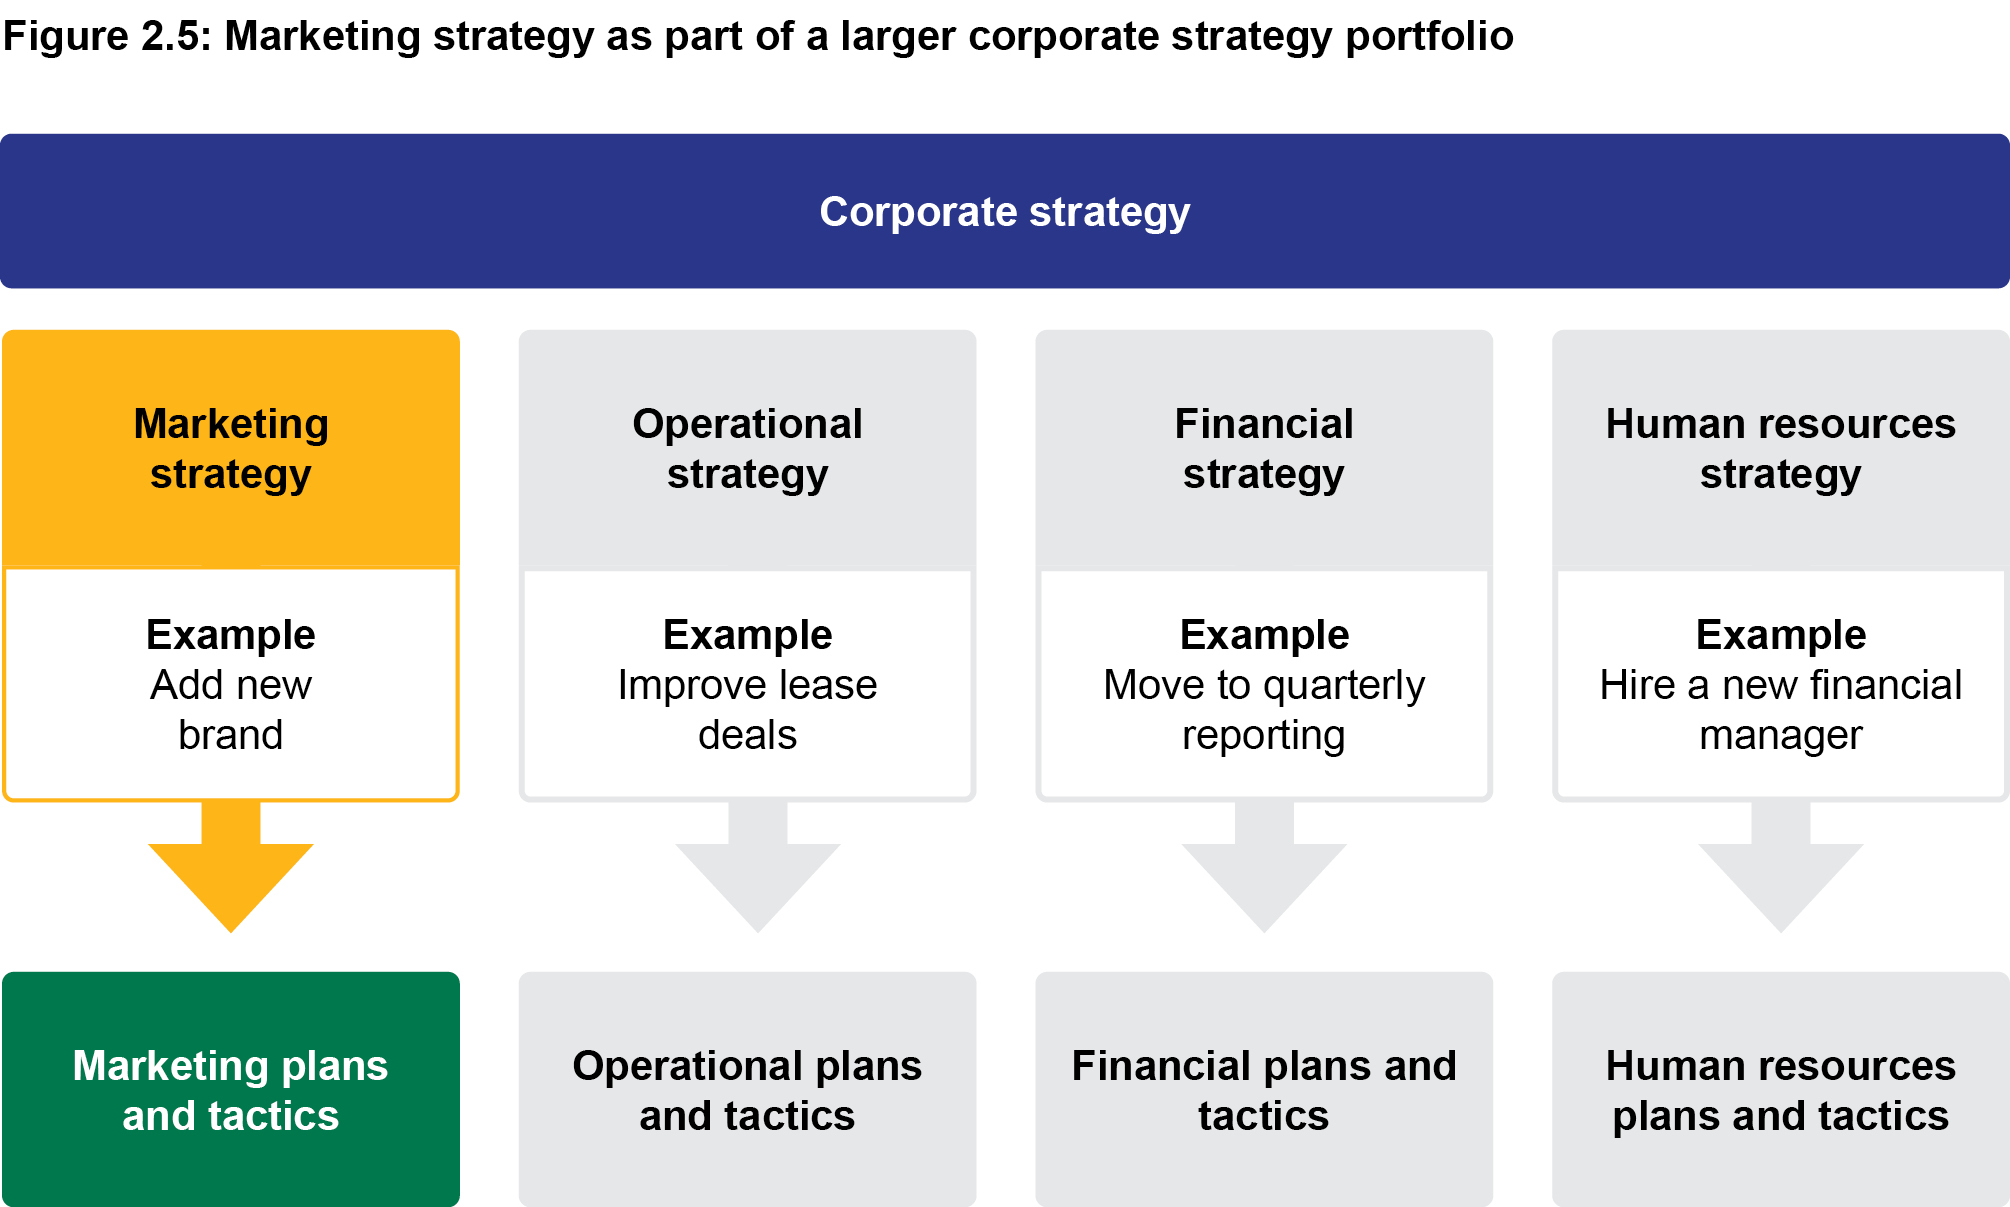Select the orange Marketing strategy header box
This screenshot has width=2010, height=1207.
pos(231,449)
